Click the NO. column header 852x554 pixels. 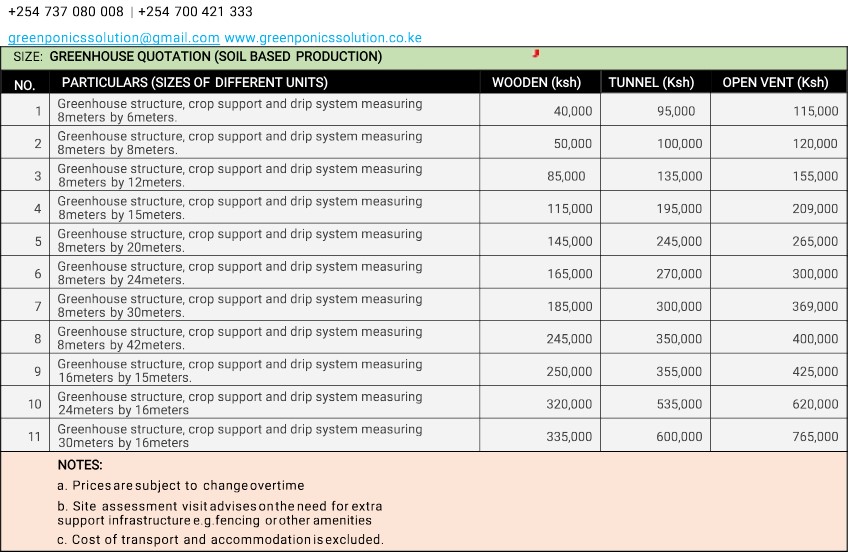click(25, 84)
